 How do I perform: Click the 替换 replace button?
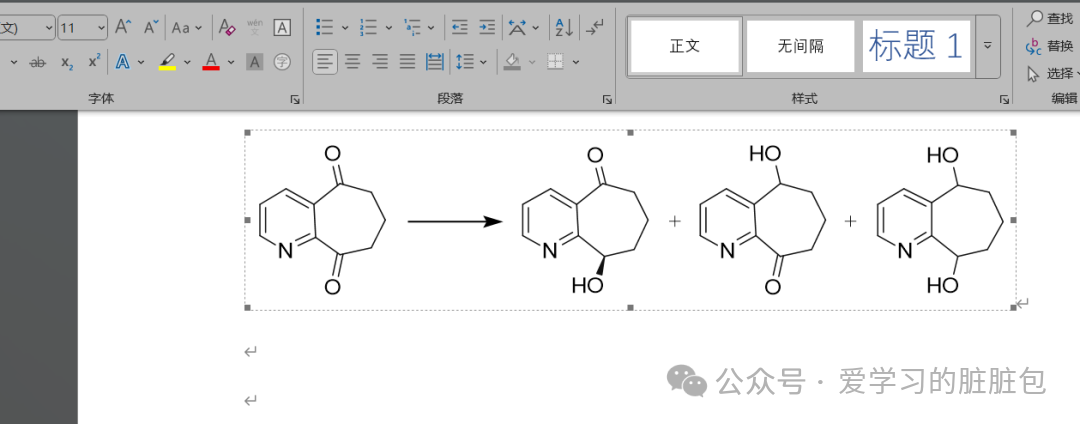(x=1050, y=46)
